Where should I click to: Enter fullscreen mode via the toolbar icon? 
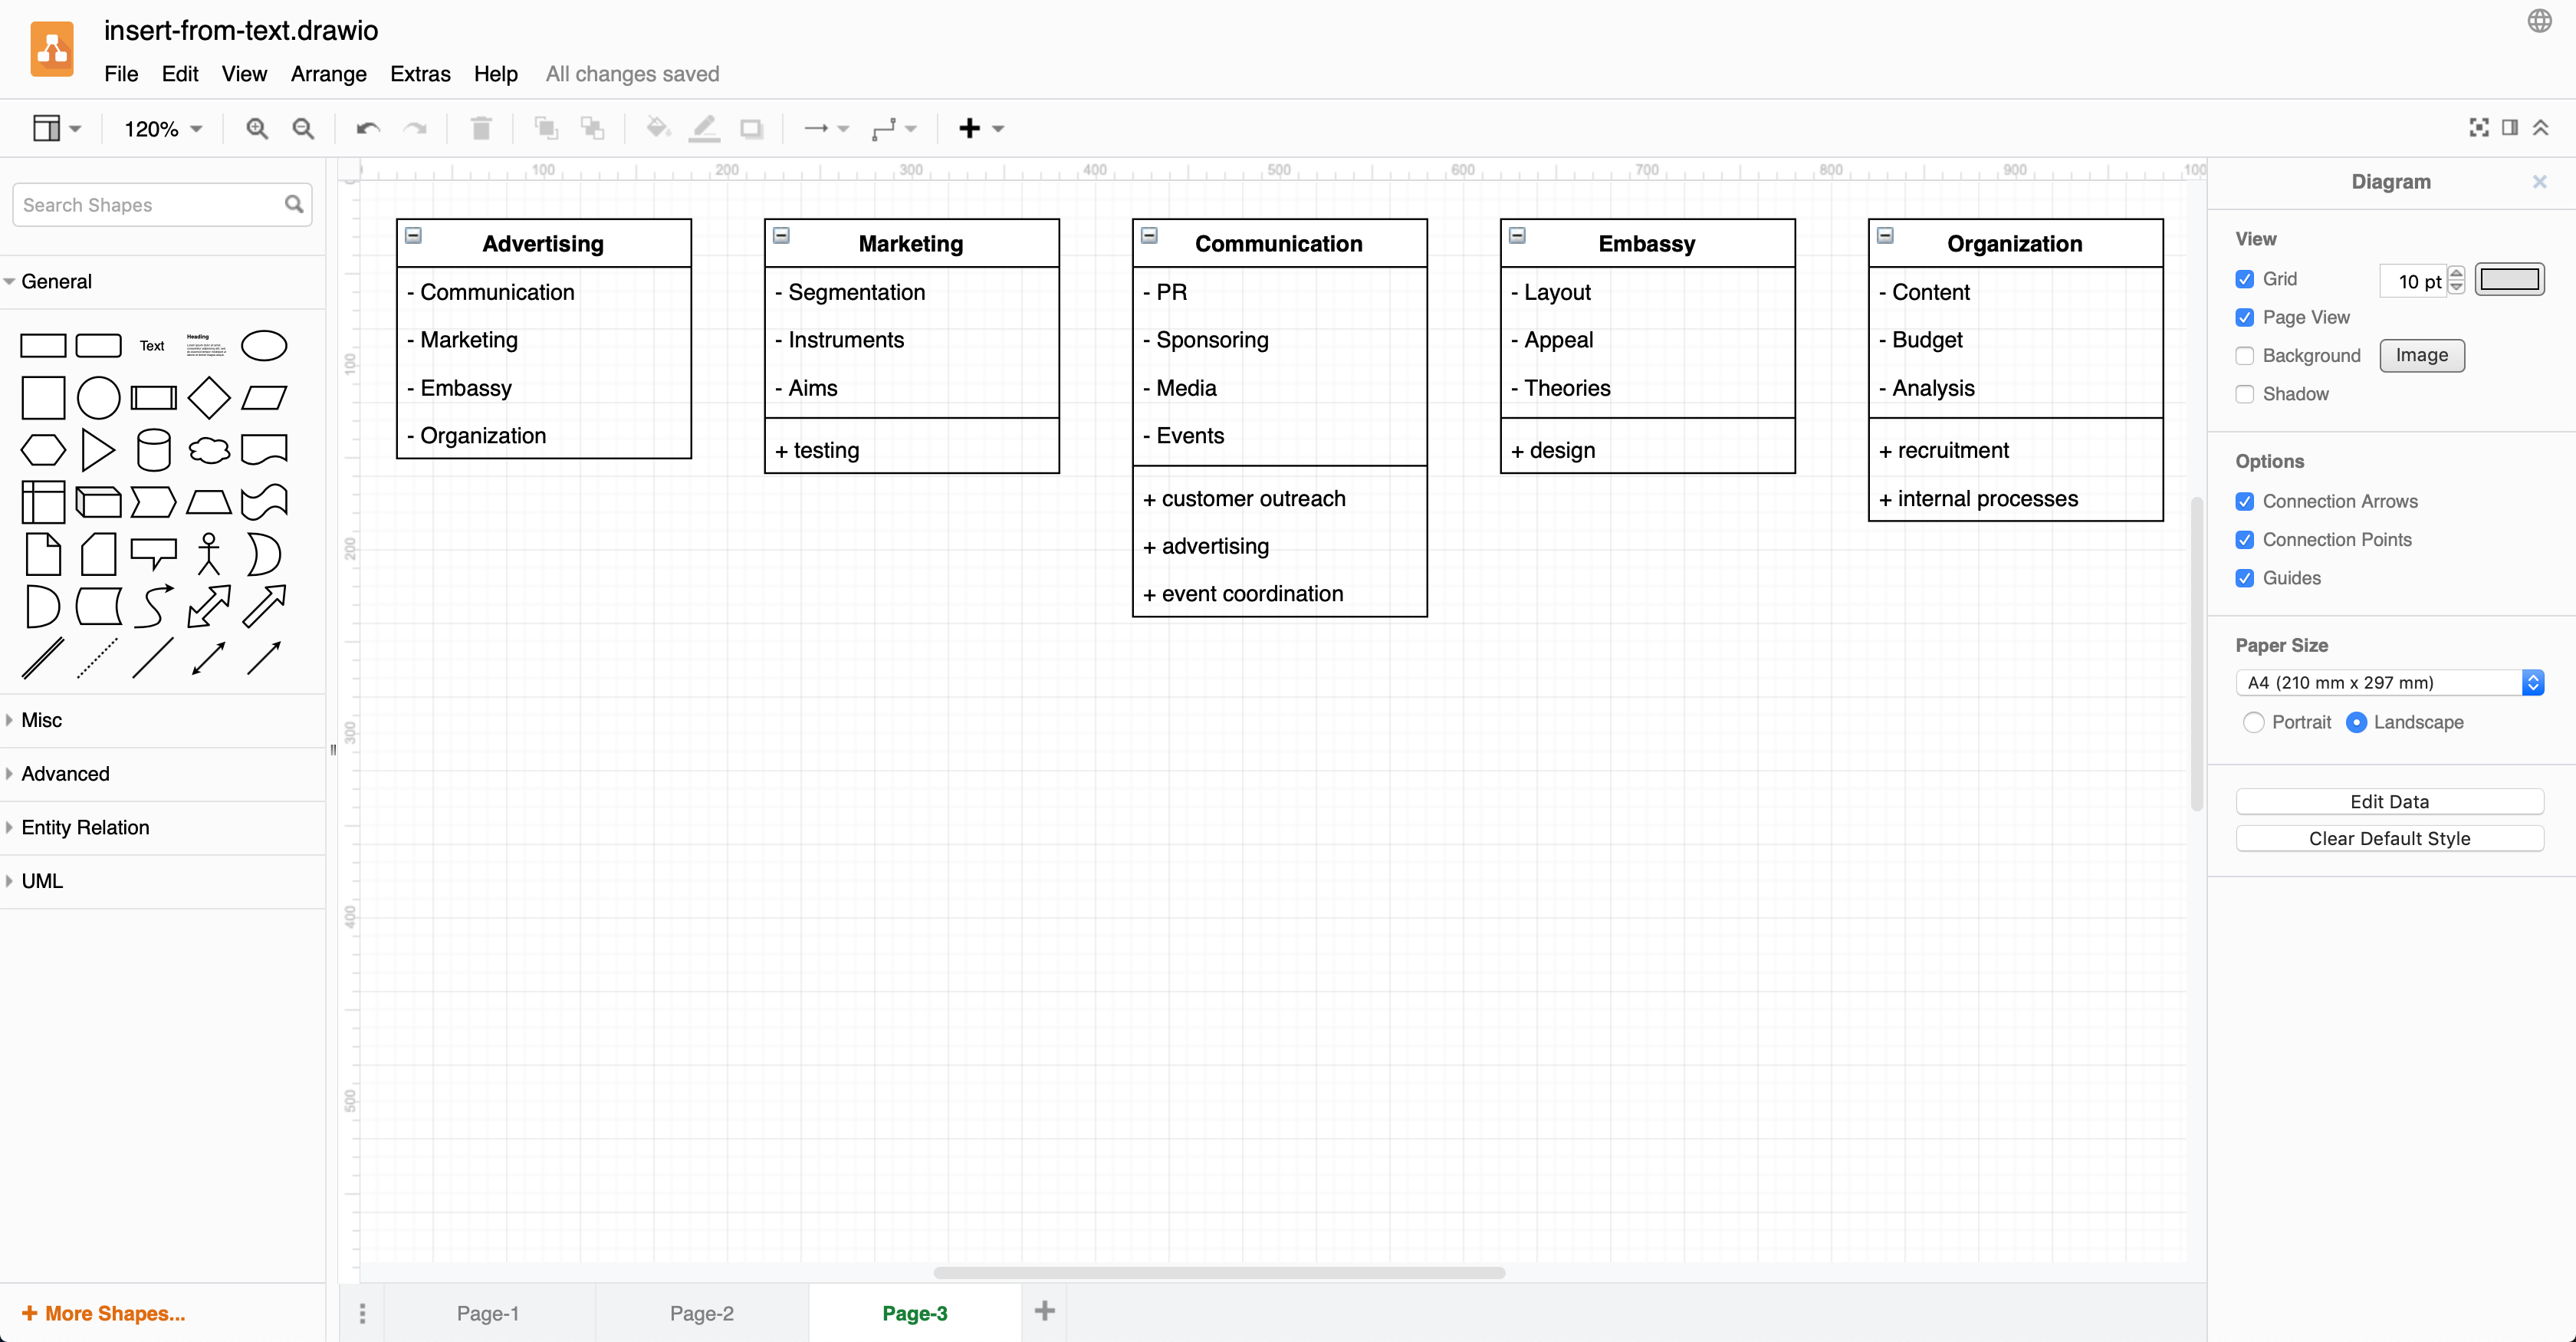pyautogui.click(x=2480, y=128)
